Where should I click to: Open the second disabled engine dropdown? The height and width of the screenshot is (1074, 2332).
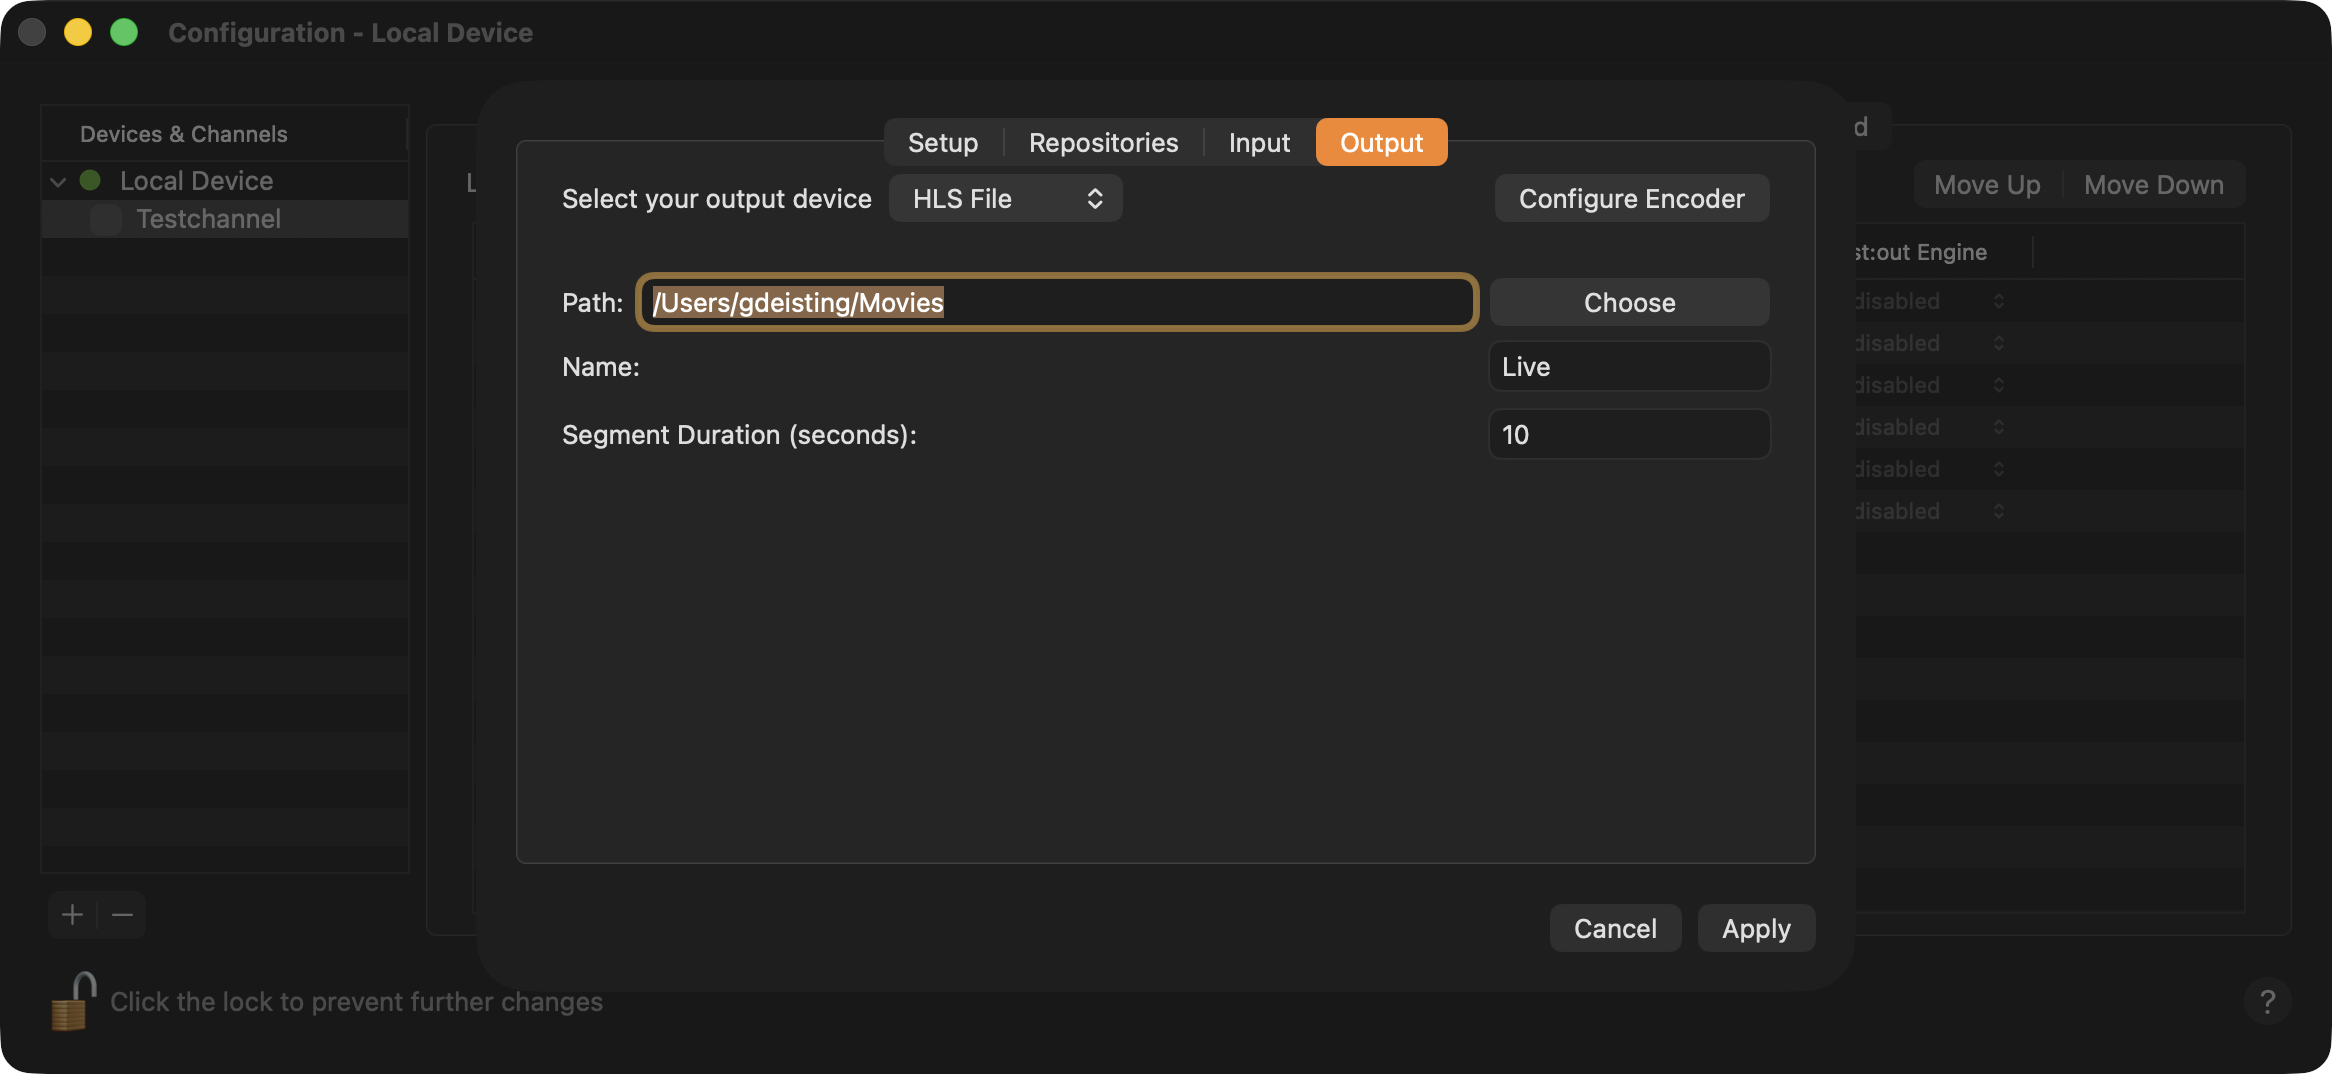click(x=1930, y=343)
